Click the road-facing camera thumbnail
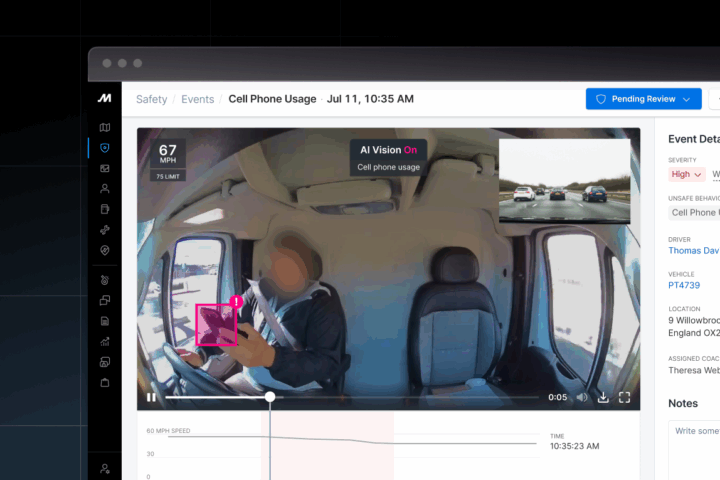The width and height of the screenshot is (720, 480). click(x=564, y=181)
